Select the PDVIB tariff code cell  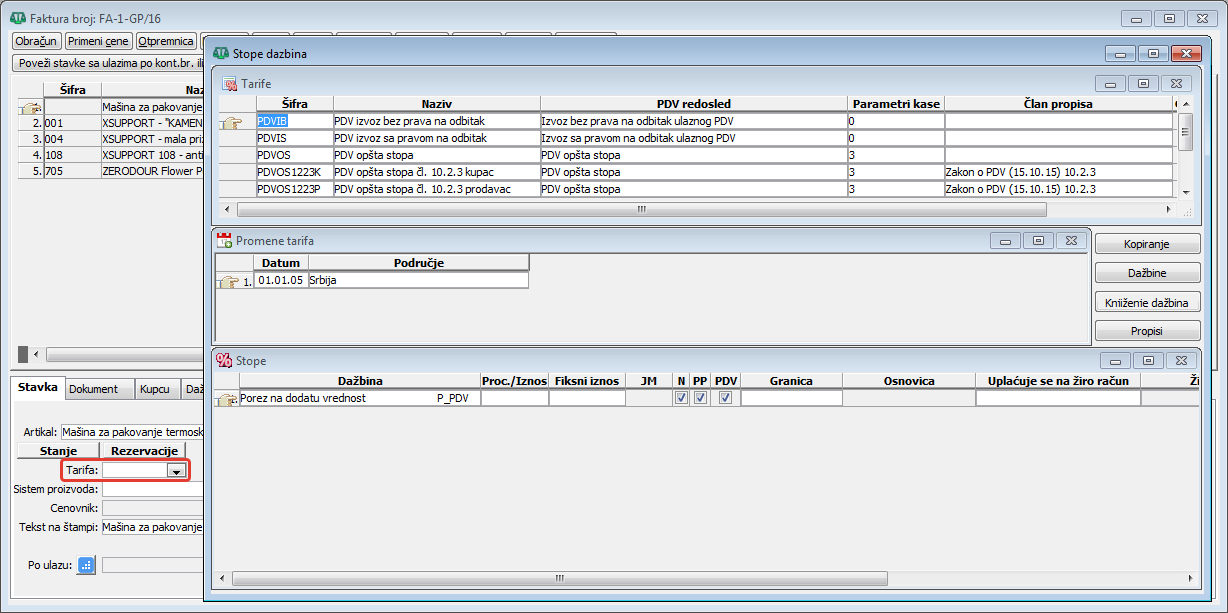pyautogui.click(x=294, y=121)
